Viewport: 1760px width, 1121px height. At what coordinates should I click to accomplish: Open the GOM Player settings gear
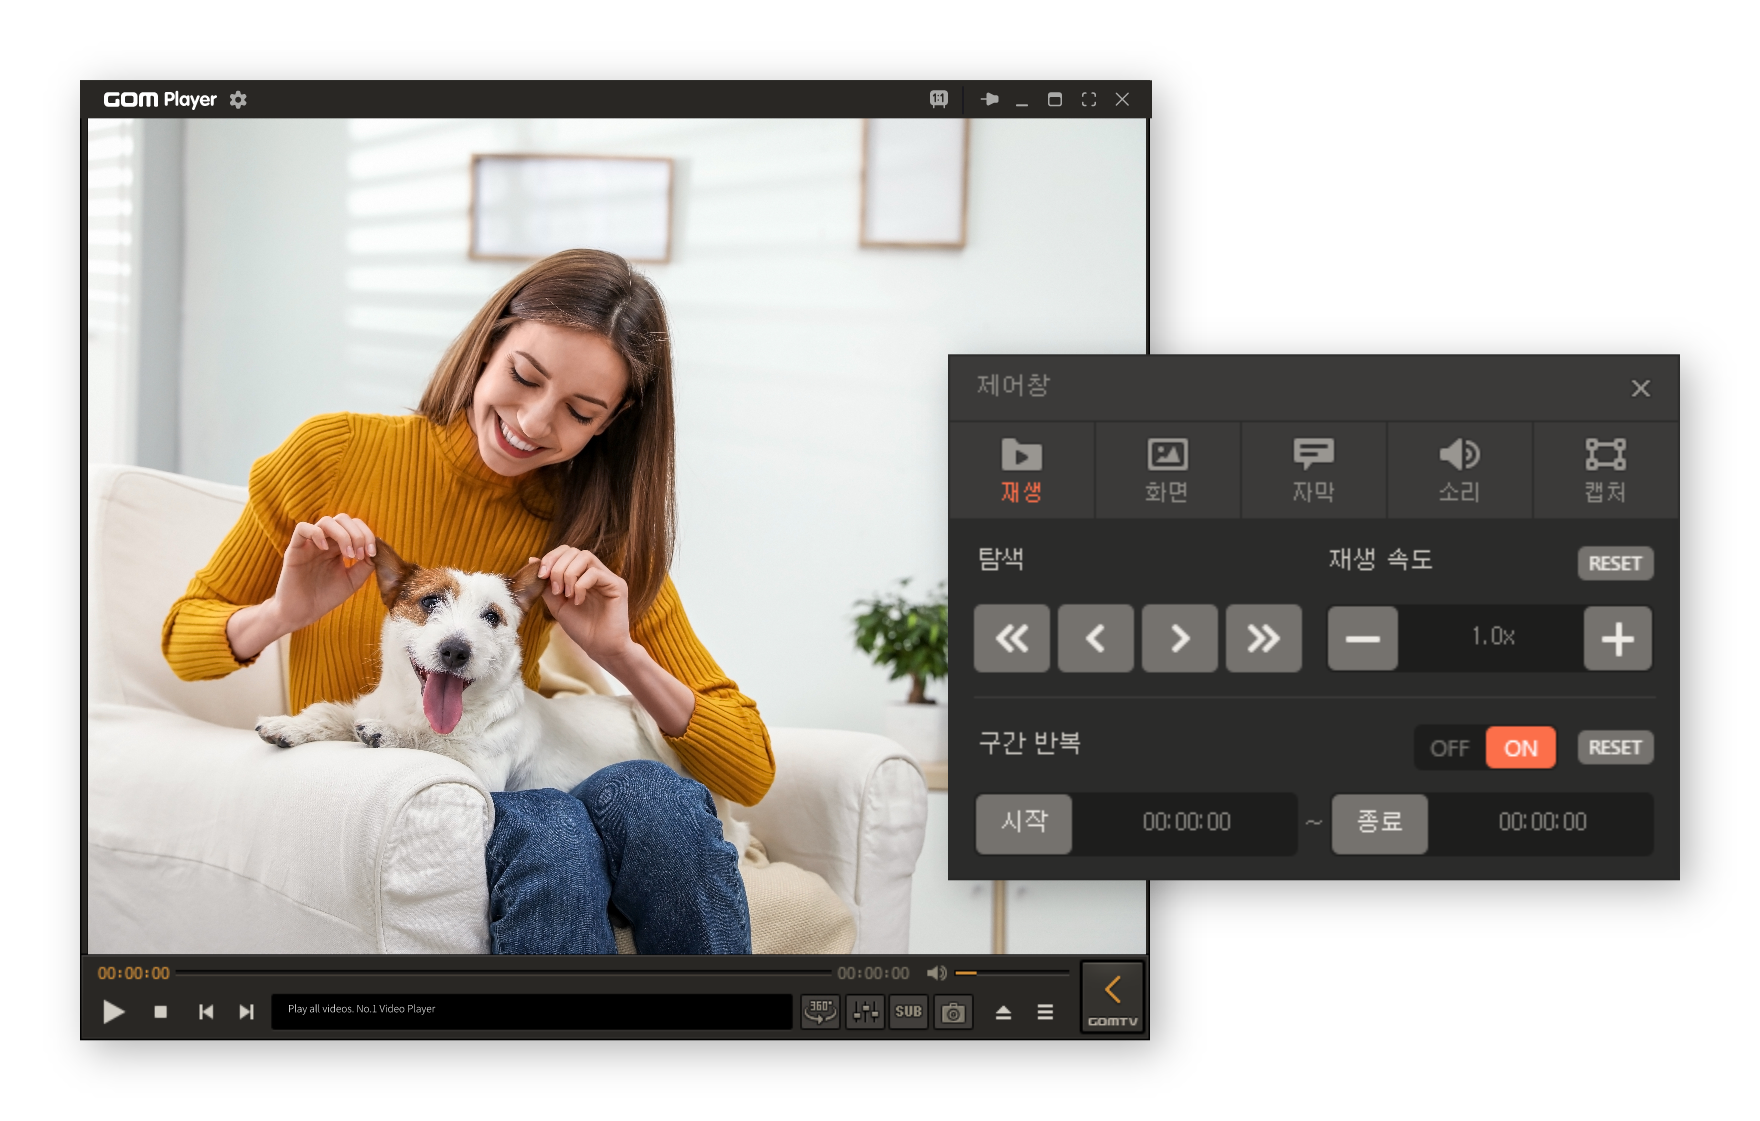coord(237,100)
